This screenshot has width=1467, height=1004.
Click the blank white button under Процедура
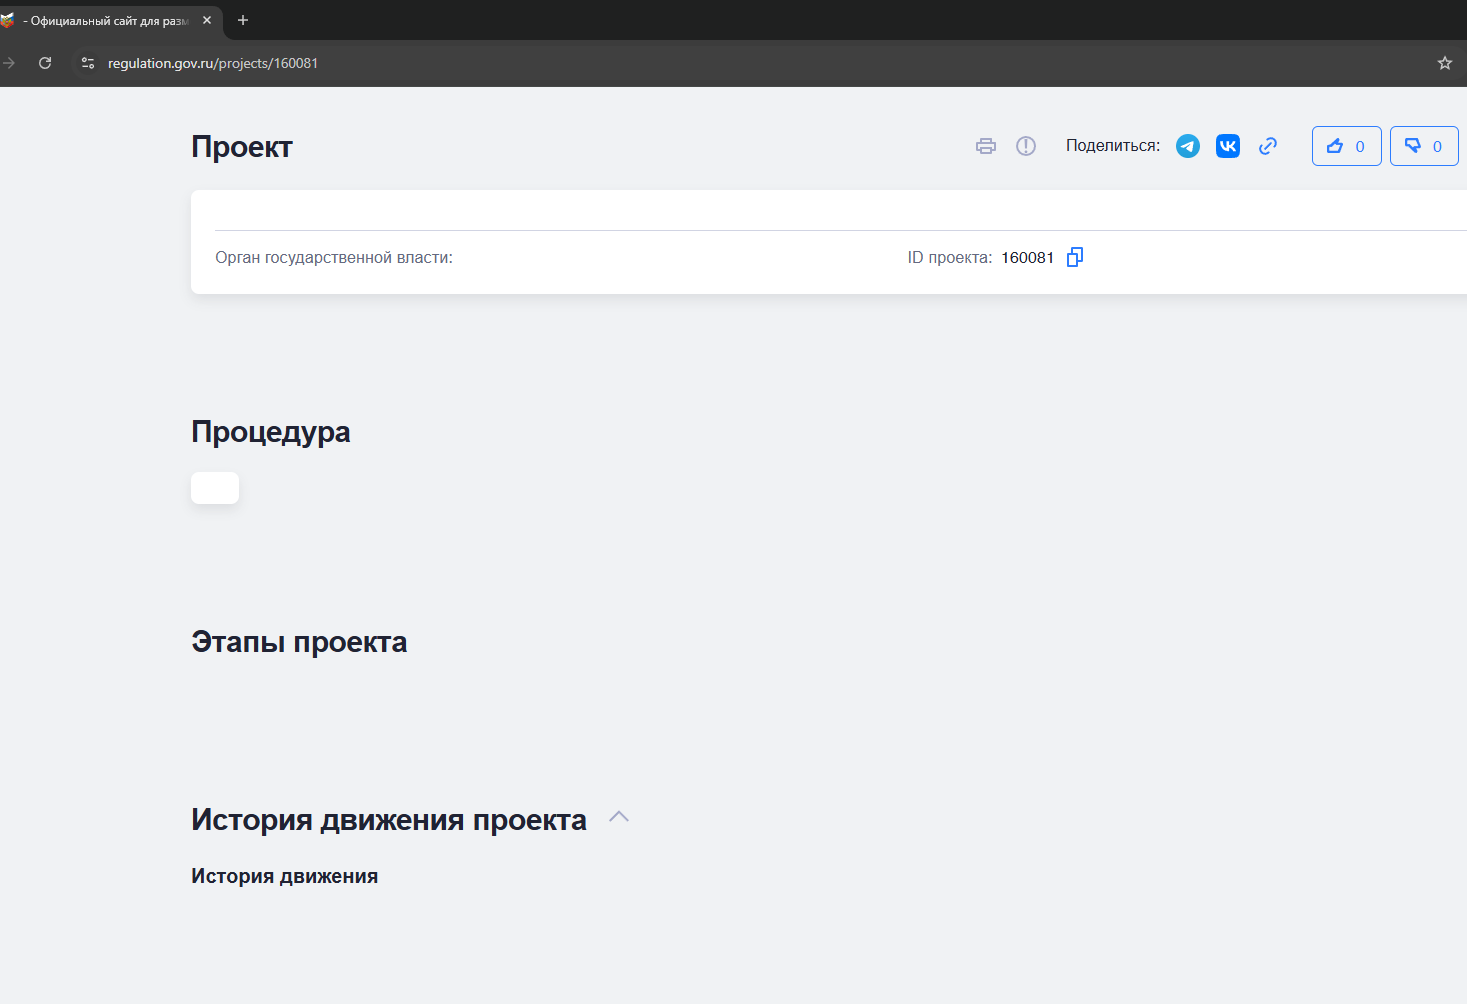(215, 488)
